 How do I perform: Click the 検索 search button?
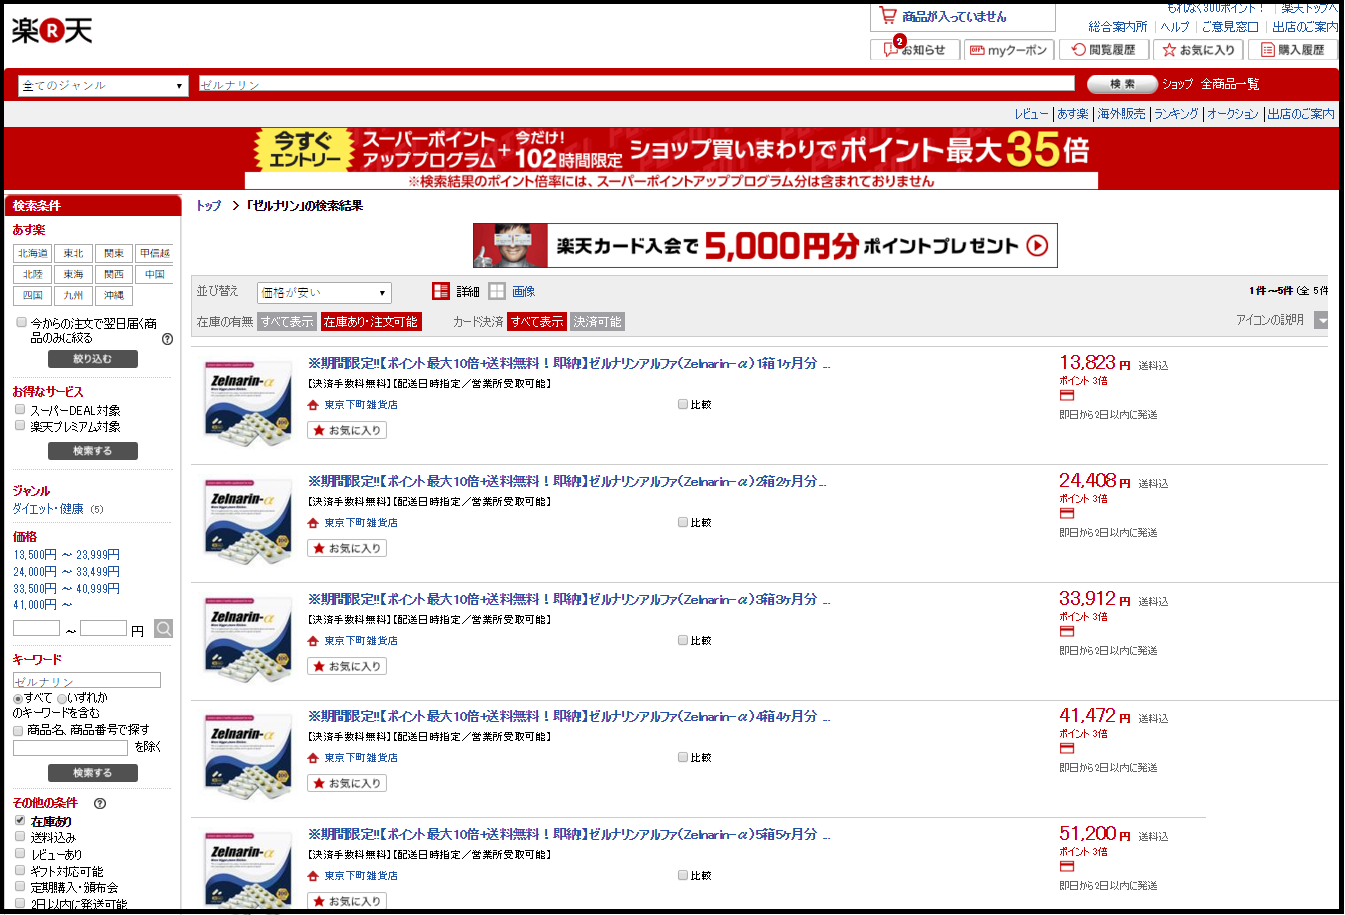click(x=1122, y=84)
